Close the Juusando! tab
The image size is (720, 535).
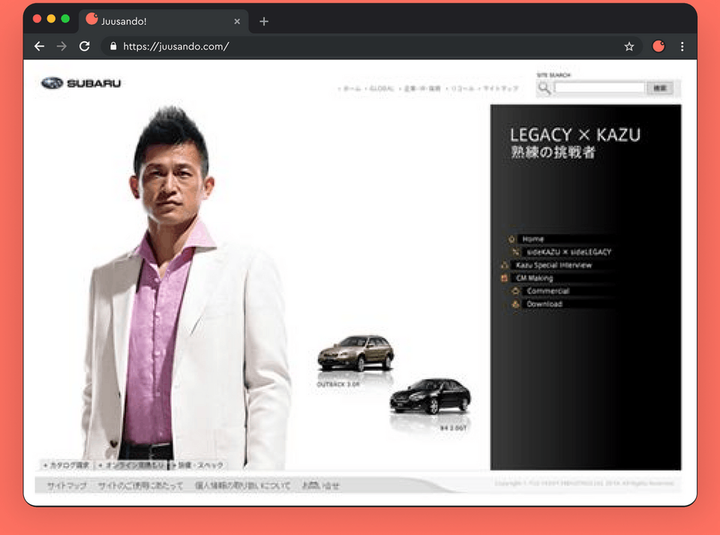237,21
